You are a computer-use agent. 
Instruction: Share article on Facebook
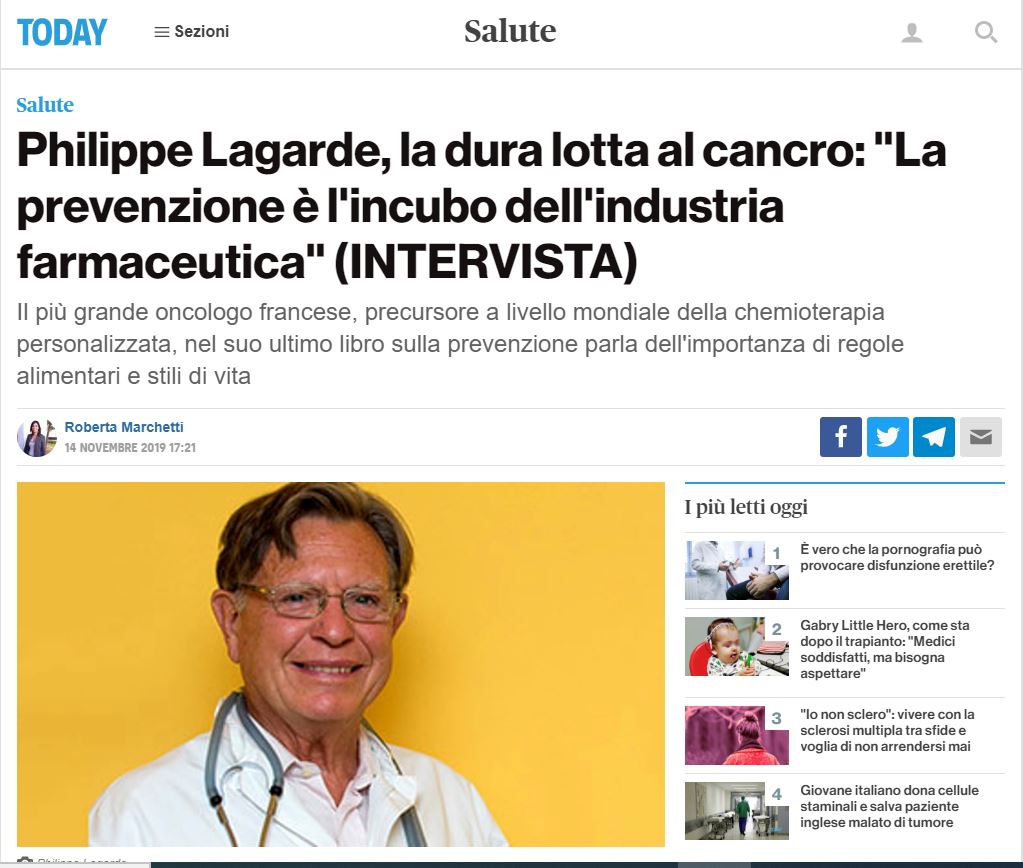[x=840, y=437]
